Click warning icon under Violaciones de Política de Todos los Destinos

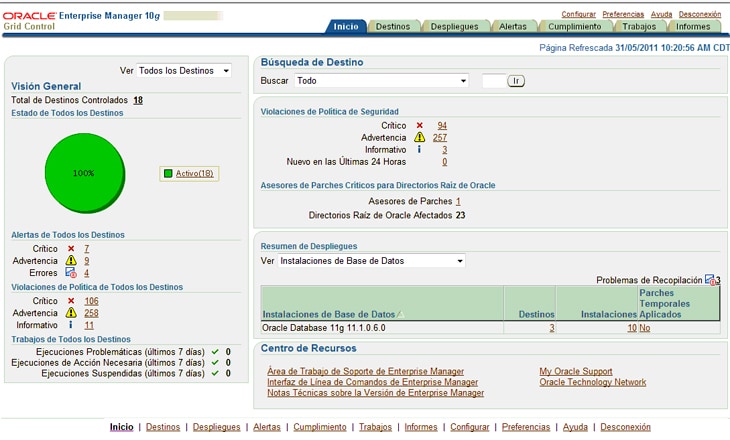click(x=71, y=312)
